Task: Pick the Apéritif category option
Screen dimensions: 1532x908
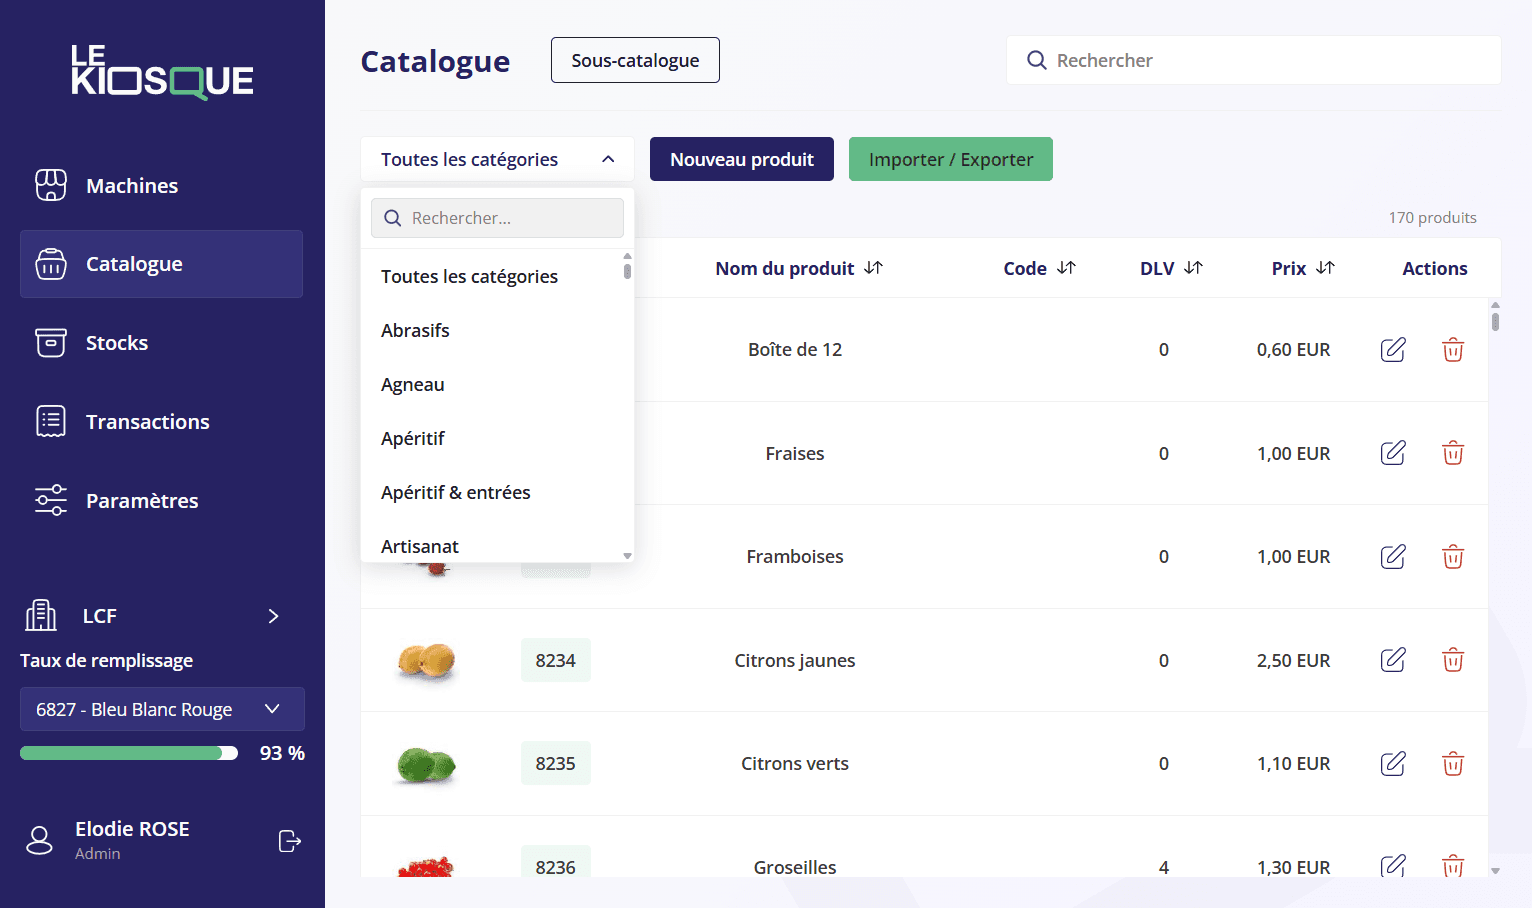Action: tap(491, 439)
